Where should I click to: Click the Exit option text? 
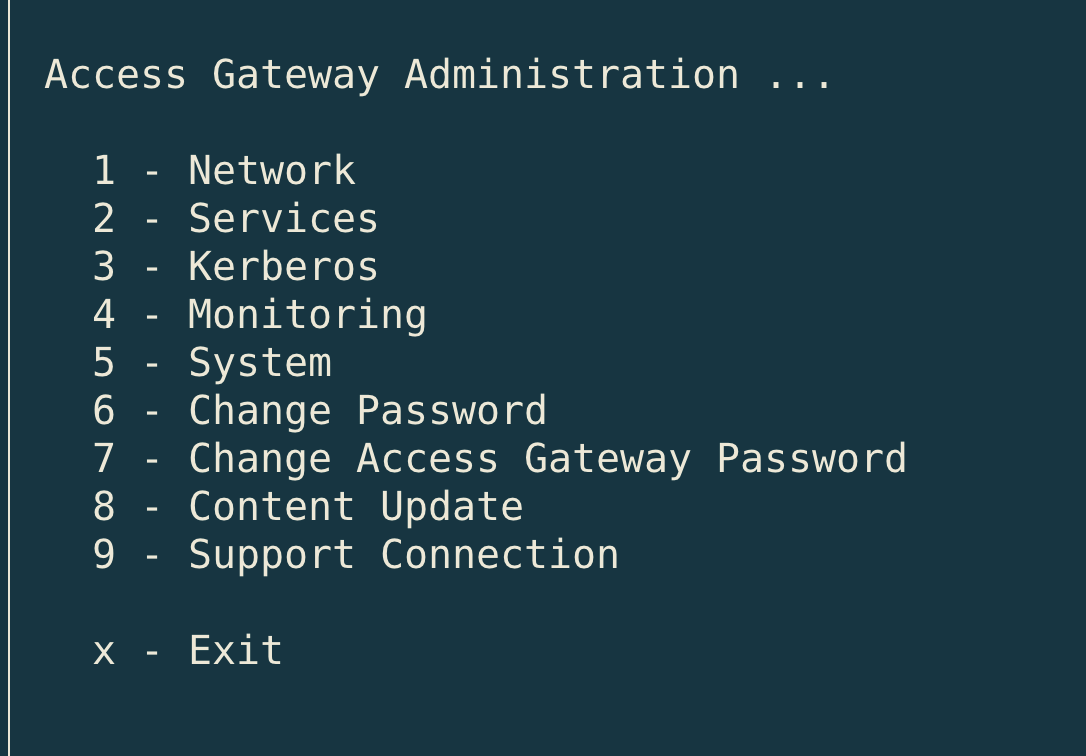235,651
